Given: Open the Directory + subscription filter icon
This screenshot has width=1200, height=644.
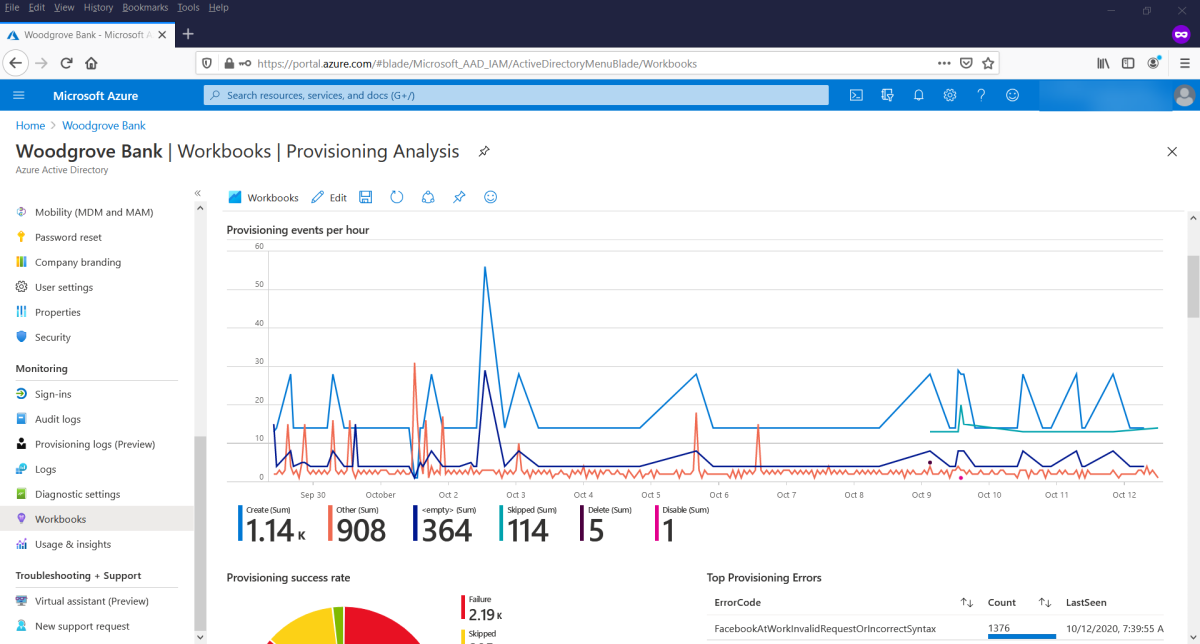Looking at the screenshot, I should (x=887, y=96).
